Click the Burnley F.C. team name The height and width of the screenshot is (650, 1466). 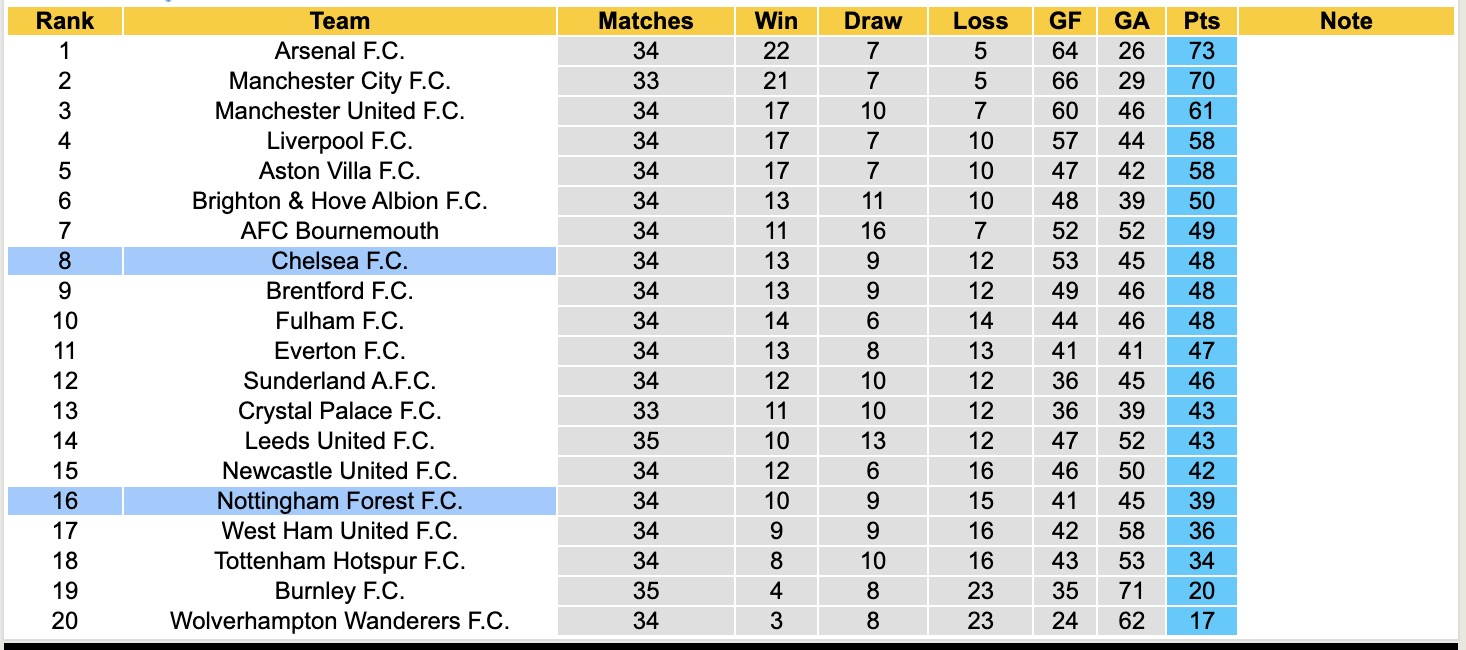point(340,591)
